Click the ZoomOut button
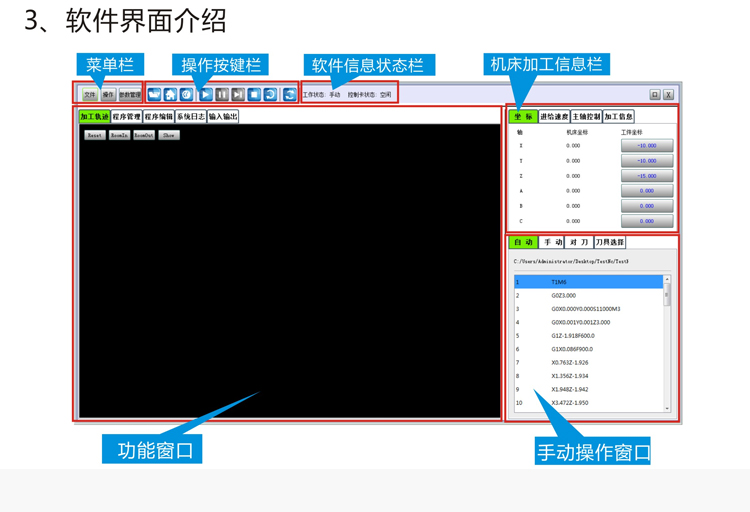 [144, 135]
